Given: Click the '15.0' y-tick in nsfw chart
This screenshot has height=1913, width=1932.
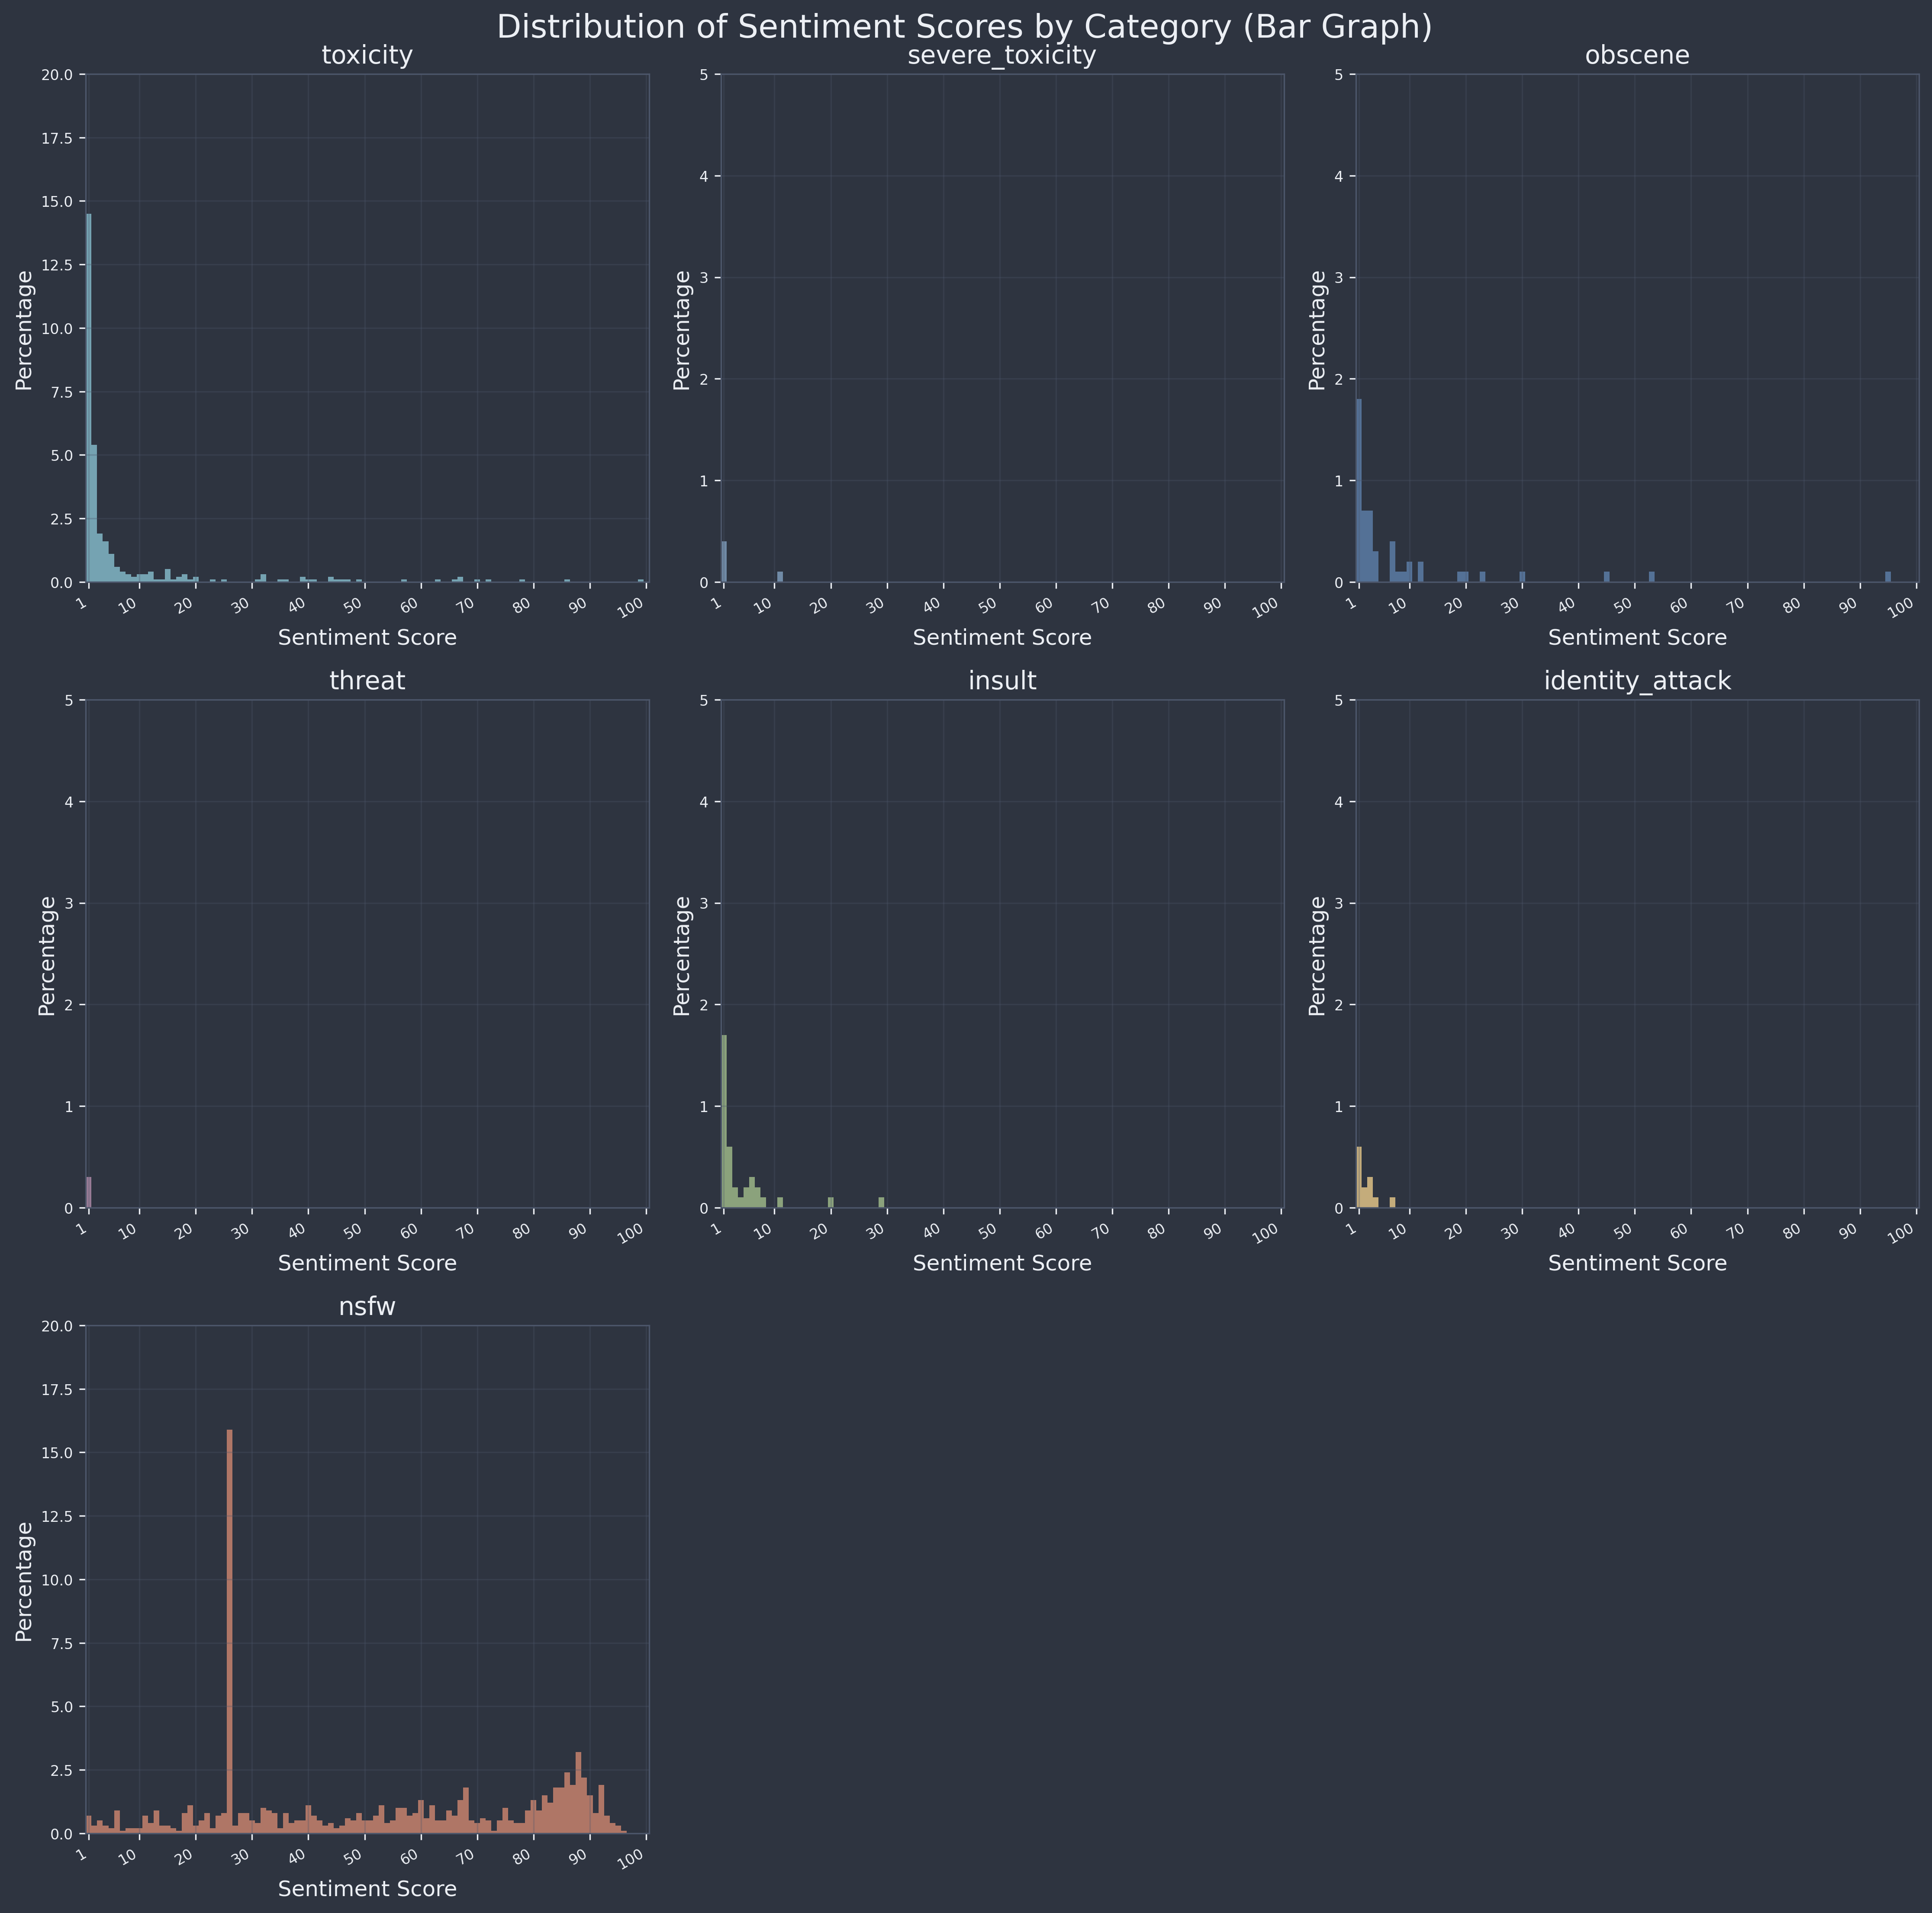Looking at the screenshot, I should [x=61, y=1453].
